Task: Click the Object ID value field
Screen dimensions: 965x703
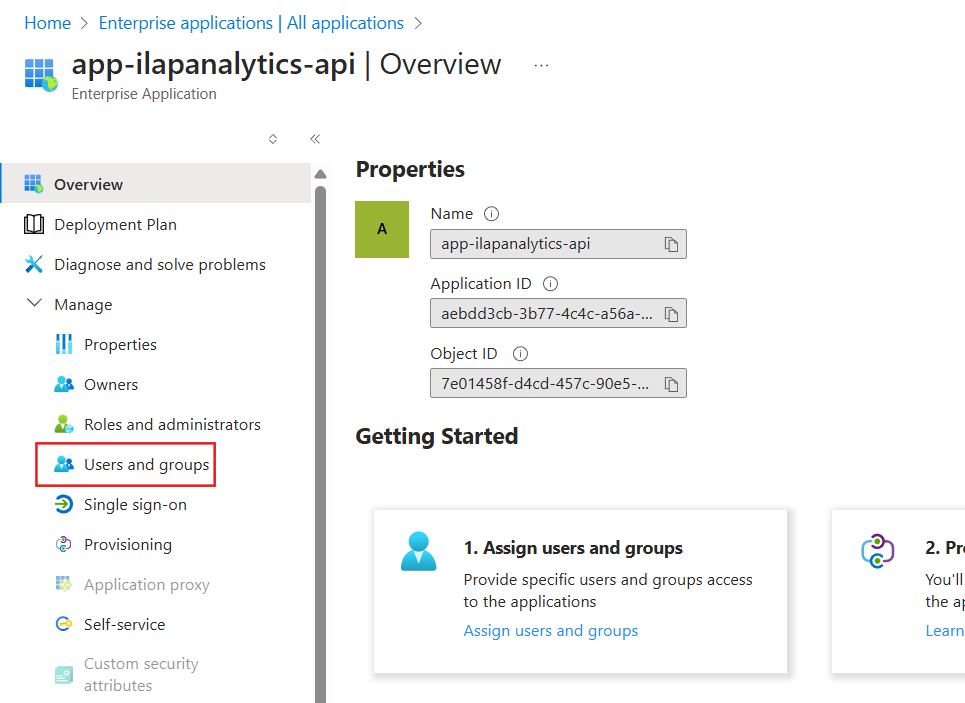Action: click(558, 384)
